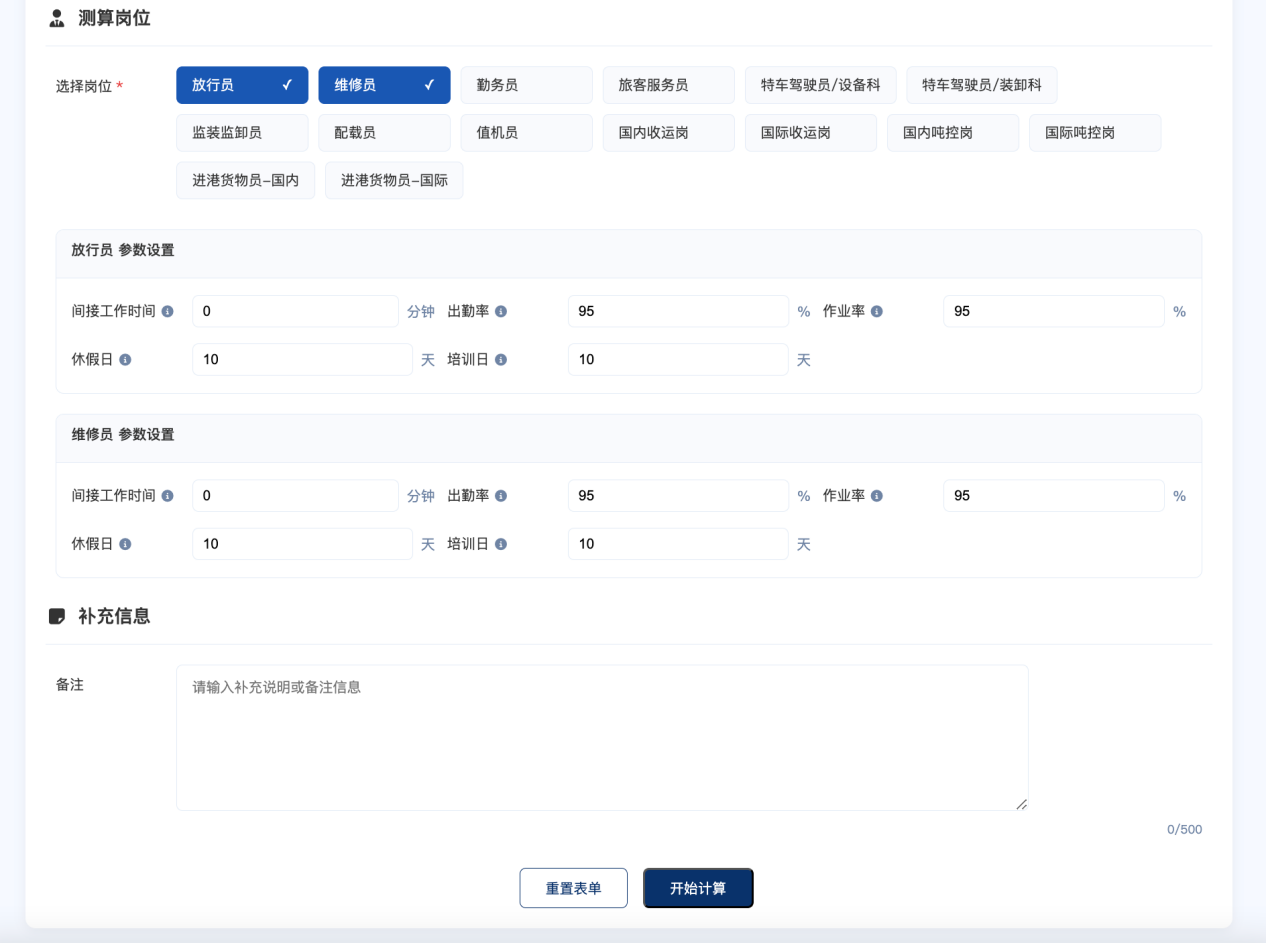Focus 维修员 作业率 input field

point(1053,495)
